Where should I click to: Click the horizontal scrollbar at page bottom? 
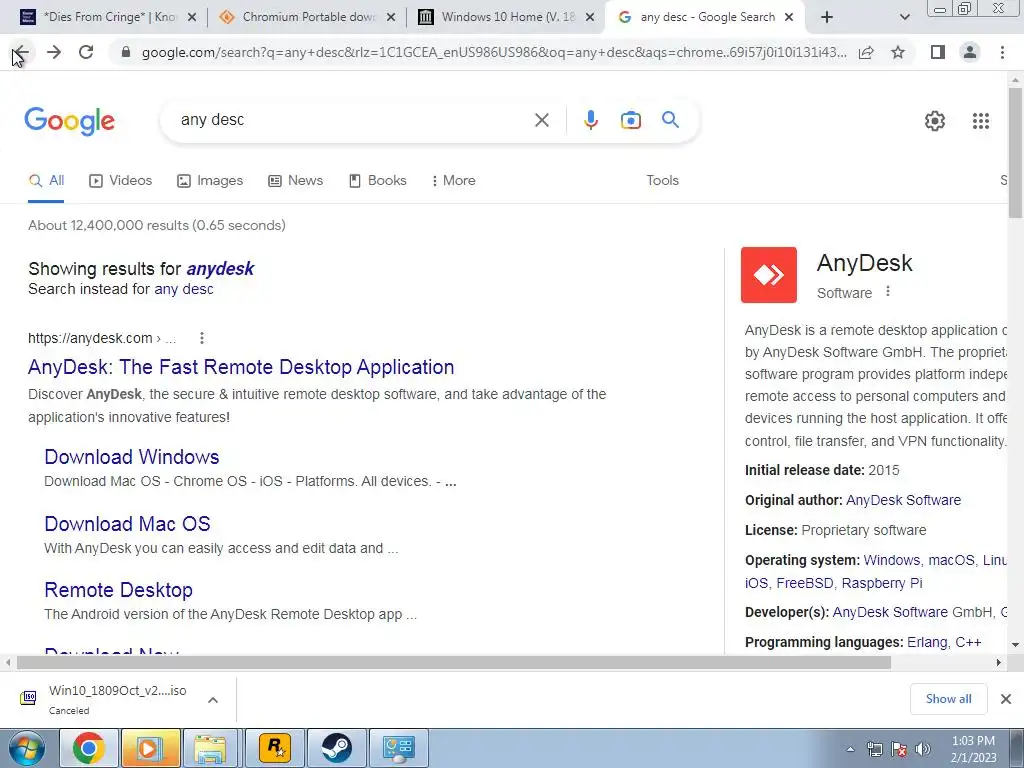click(x=454, y=663)
